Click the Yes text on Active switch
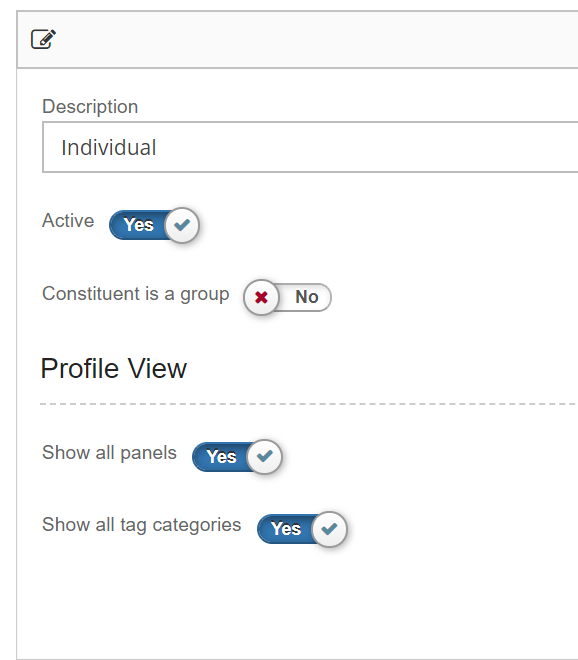This screenshot has width=578, height=660. (x=139, y=224)
